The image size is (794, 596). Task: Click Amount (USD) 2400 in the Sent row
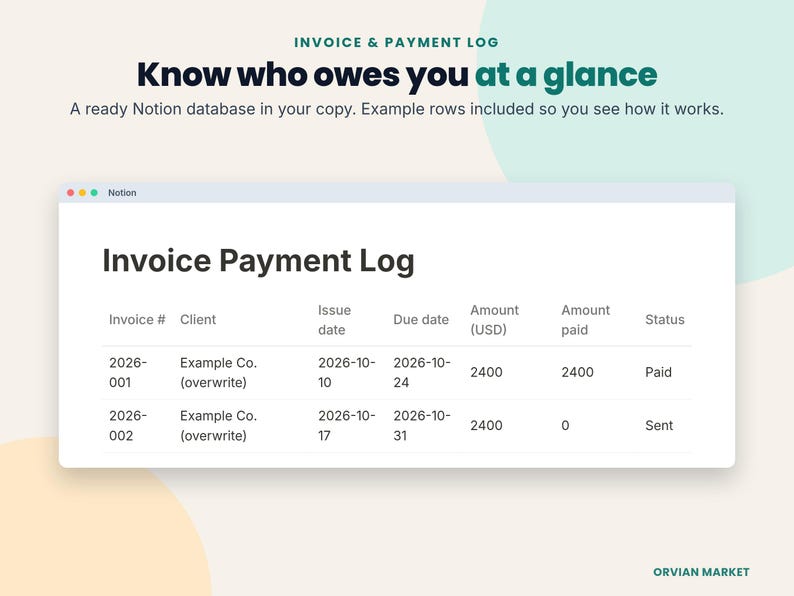(486, 425)
